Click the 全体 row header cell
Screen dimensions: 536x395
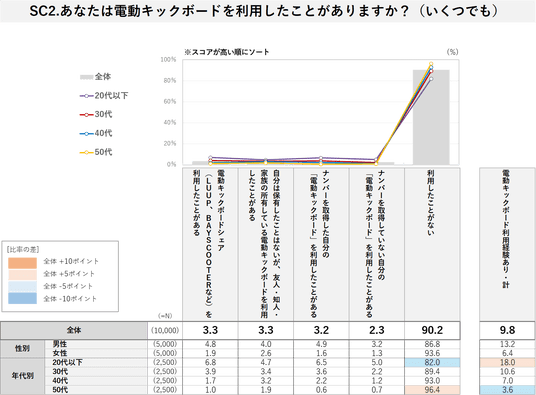coord(74,330)
